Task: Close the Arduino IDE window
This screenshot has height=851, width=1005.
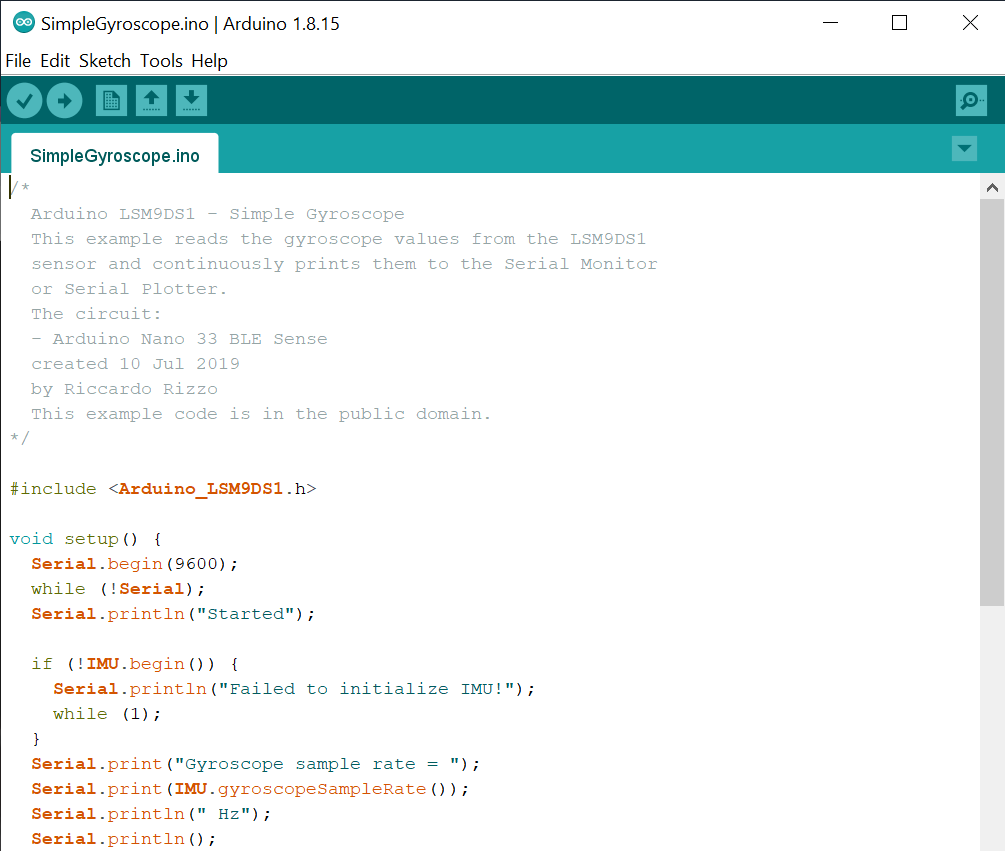Action: point(970,23)
